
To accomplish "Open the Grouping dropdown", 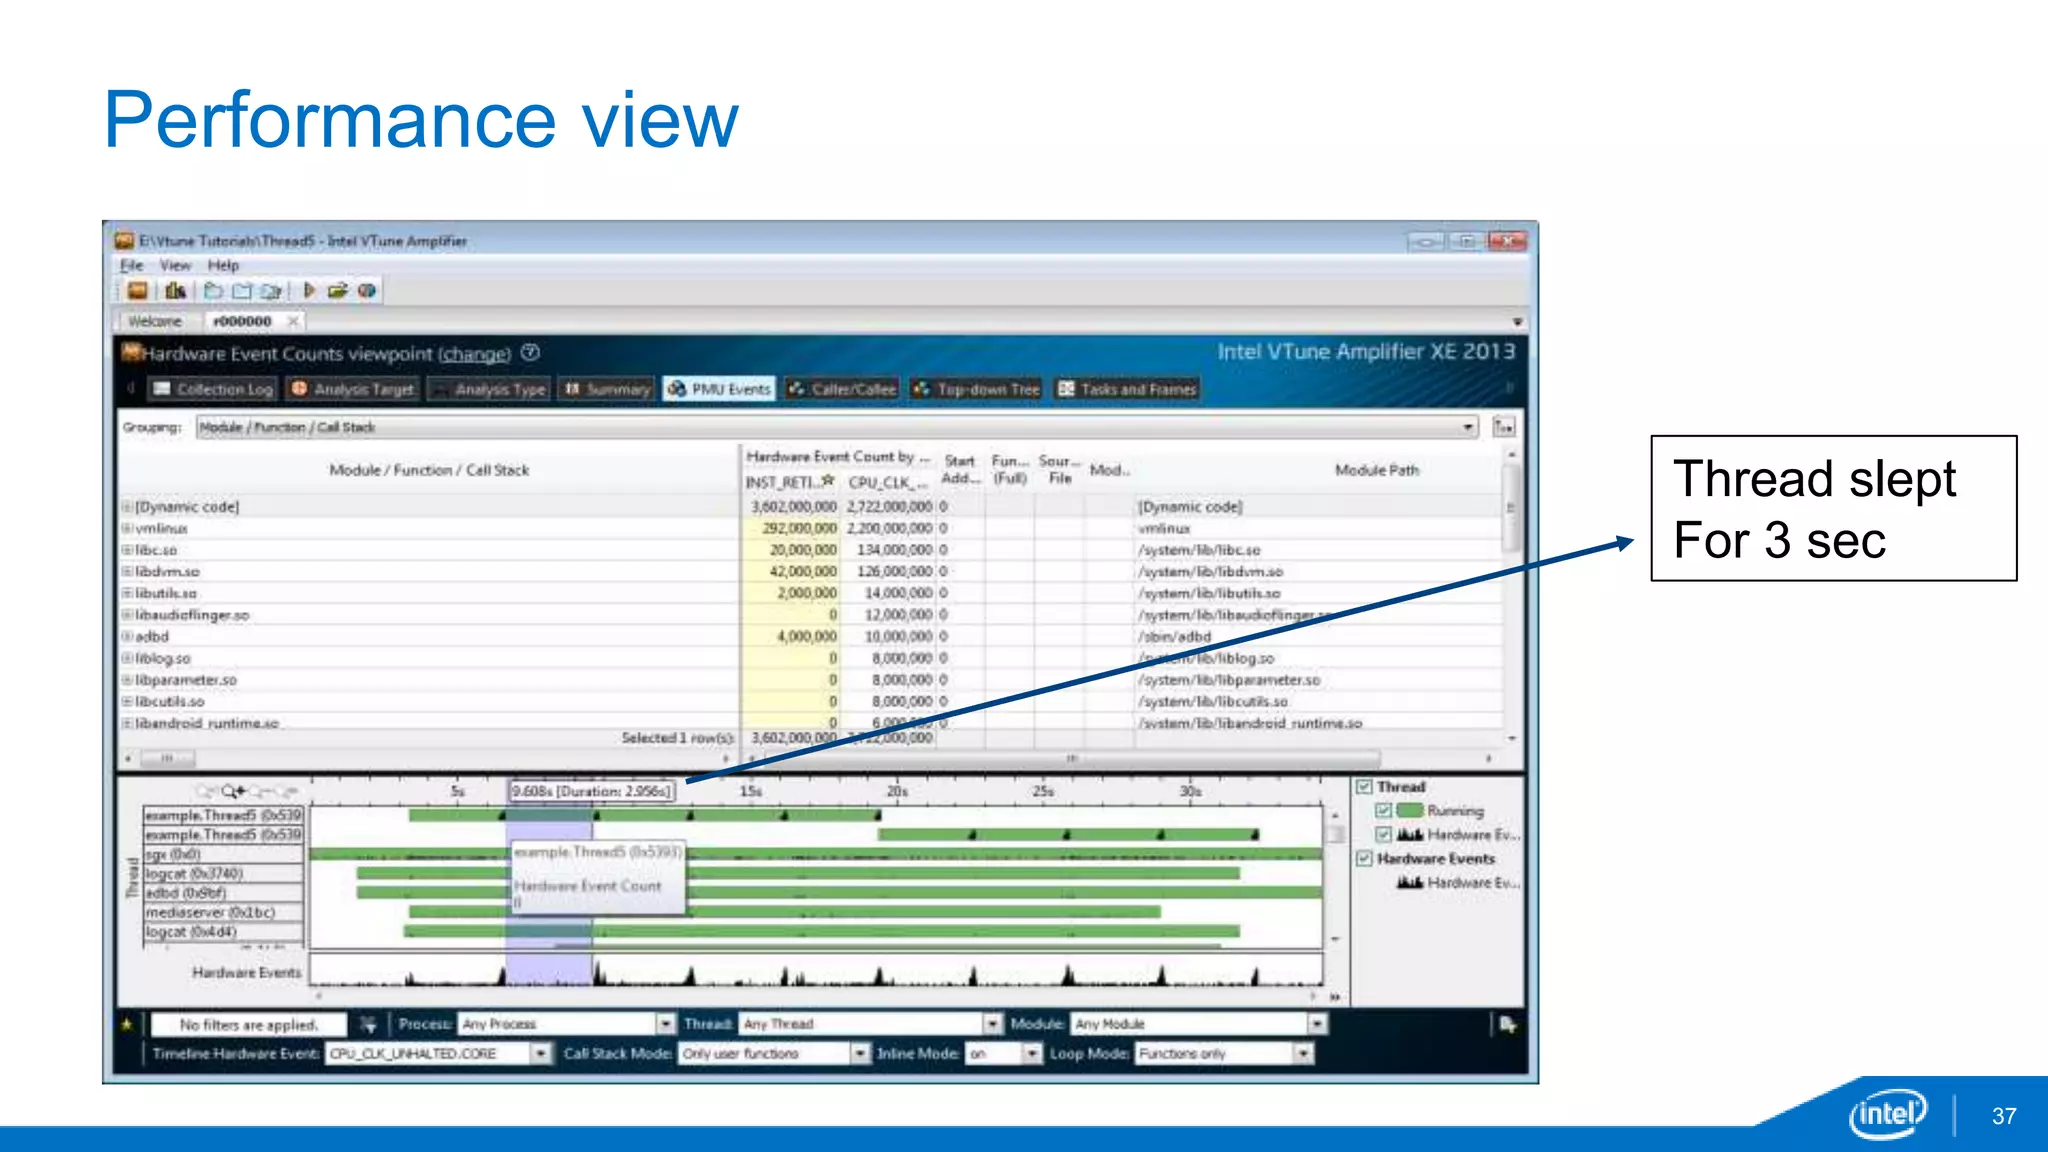I will coord(1468,428).
